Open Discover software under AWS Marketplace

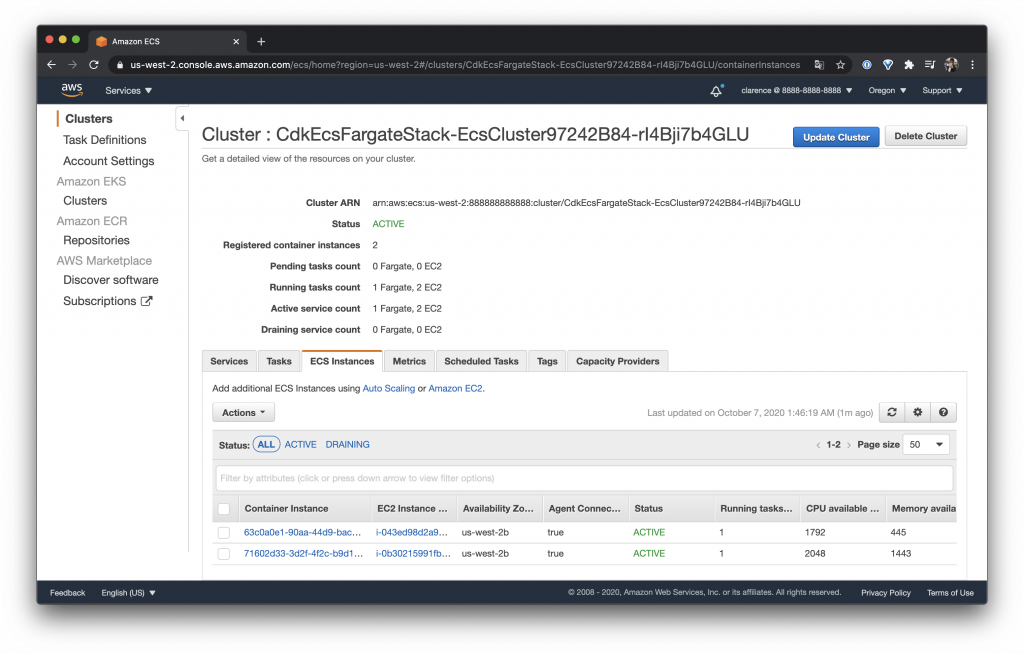(x=110, y=279)
